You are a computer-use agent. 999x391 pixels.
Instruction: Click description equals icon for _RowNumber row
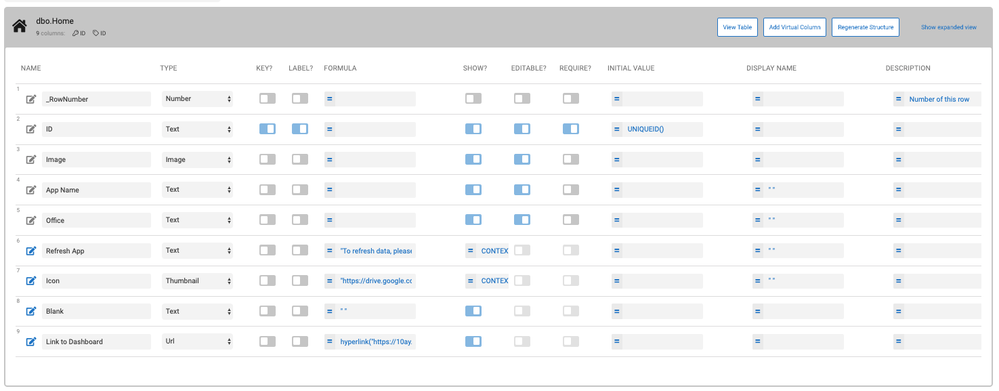pyautogui.click(x=898, y=99)
